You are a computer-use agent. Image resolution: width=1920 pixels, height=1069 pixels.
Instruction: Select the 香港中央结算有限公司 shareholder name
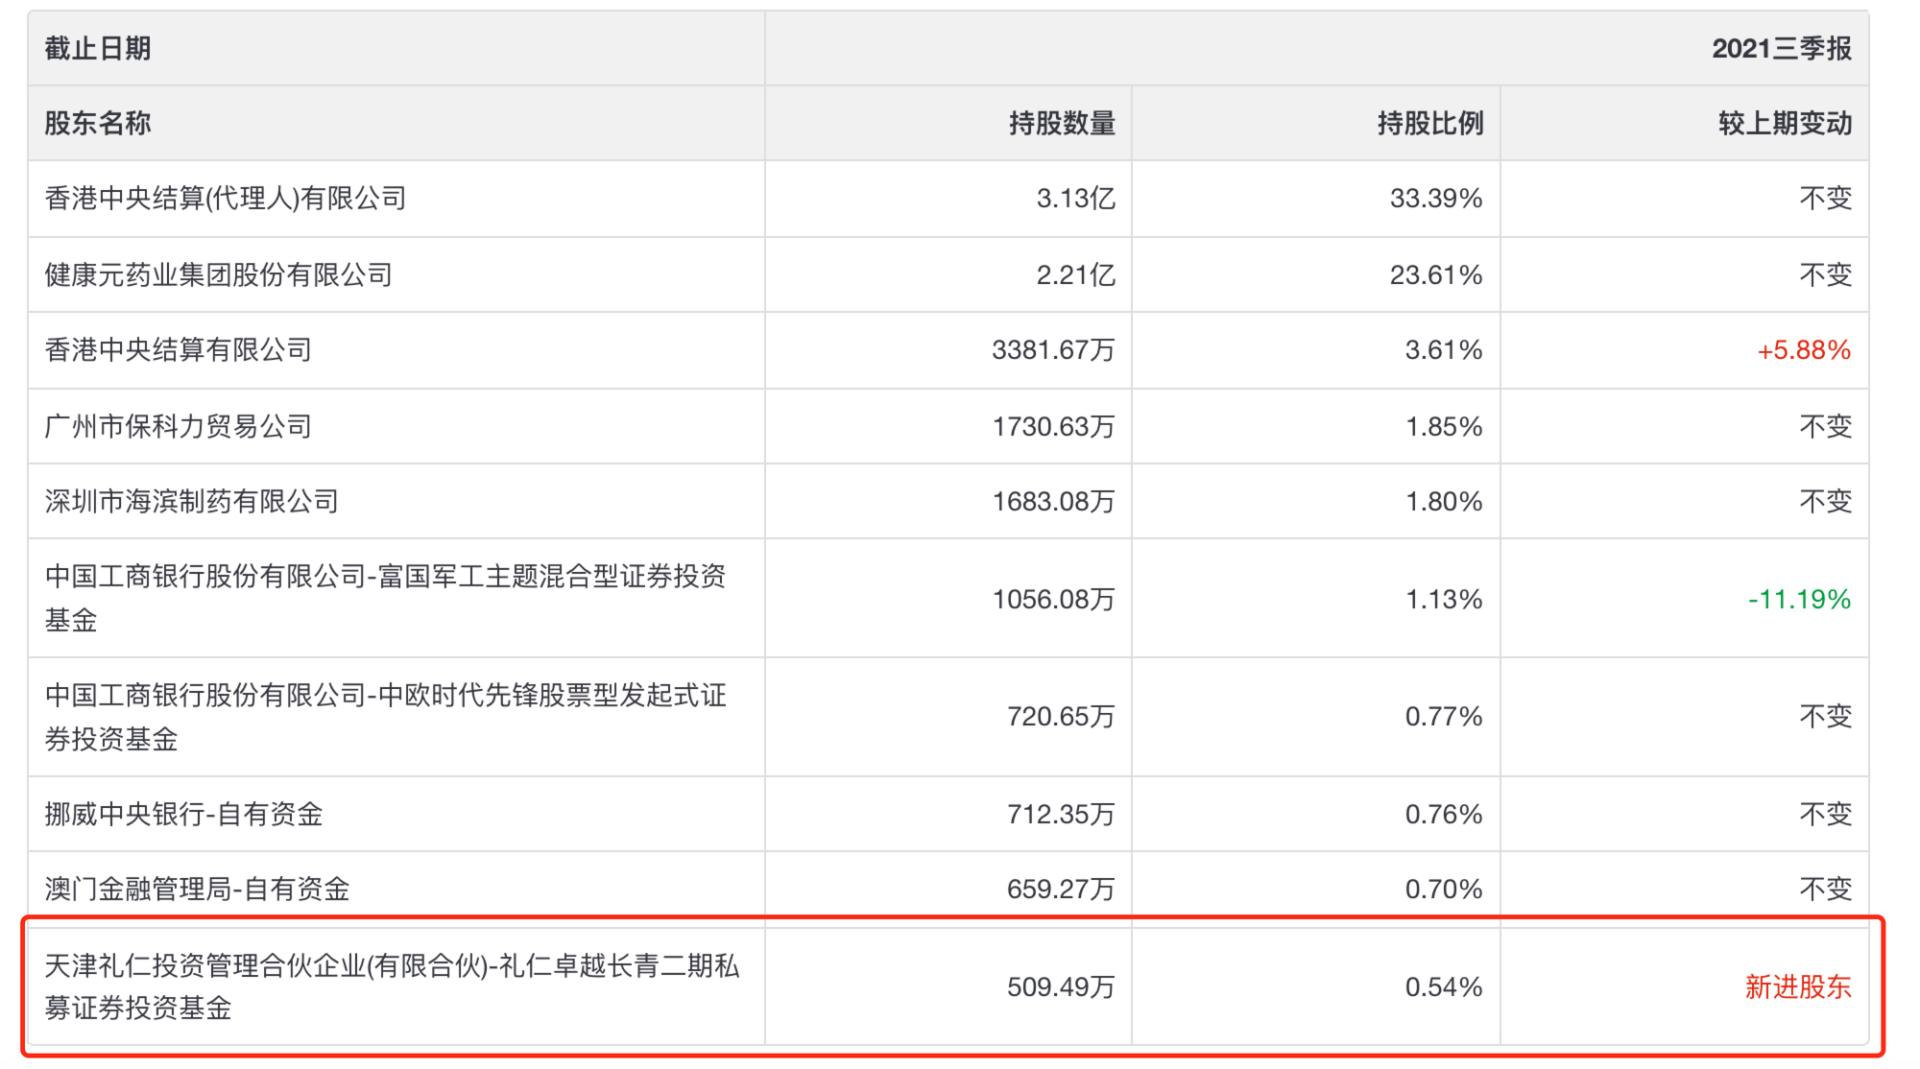[x=178, y=350]
